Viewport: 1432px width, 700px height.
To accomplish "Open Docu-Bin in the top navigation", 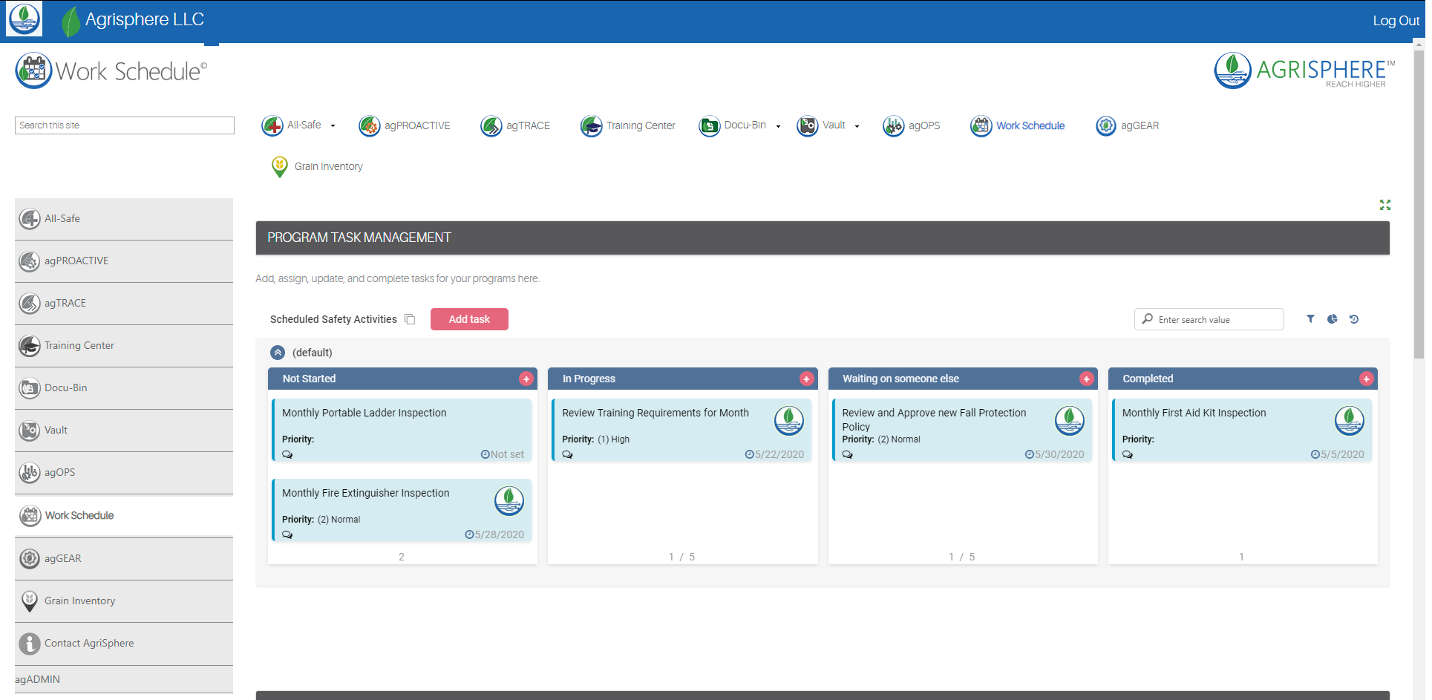I will (x=733, y=126).
